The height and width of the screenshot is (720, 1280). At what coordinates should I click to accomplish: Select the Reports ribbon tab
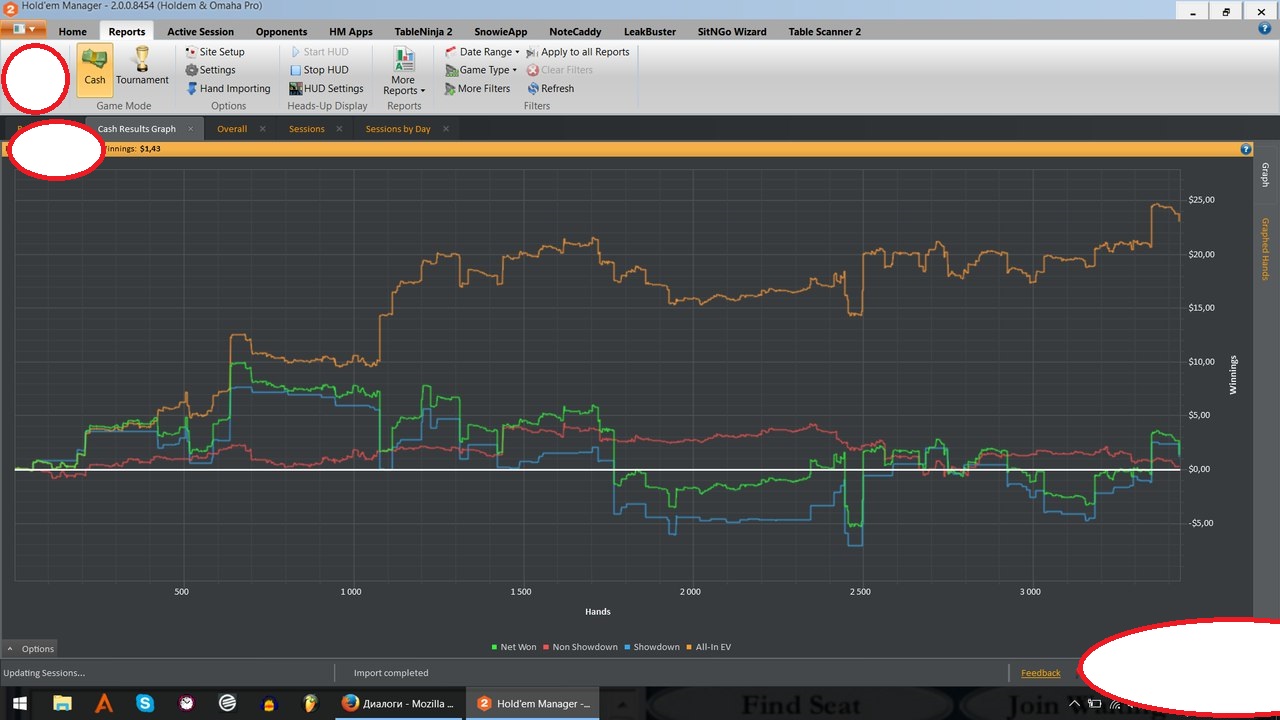[x=127, y=32]
